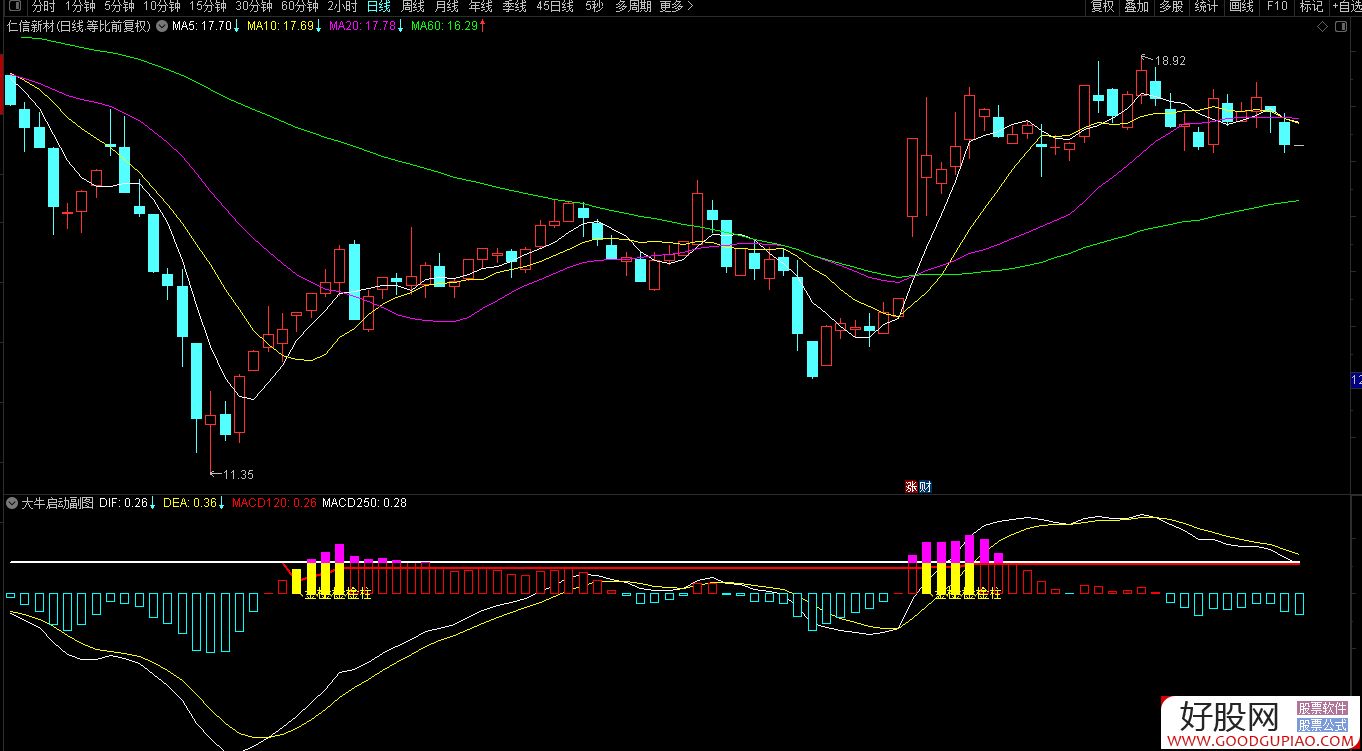
Task: Switch to the 分时 timeframe
Action: point(43,7)
